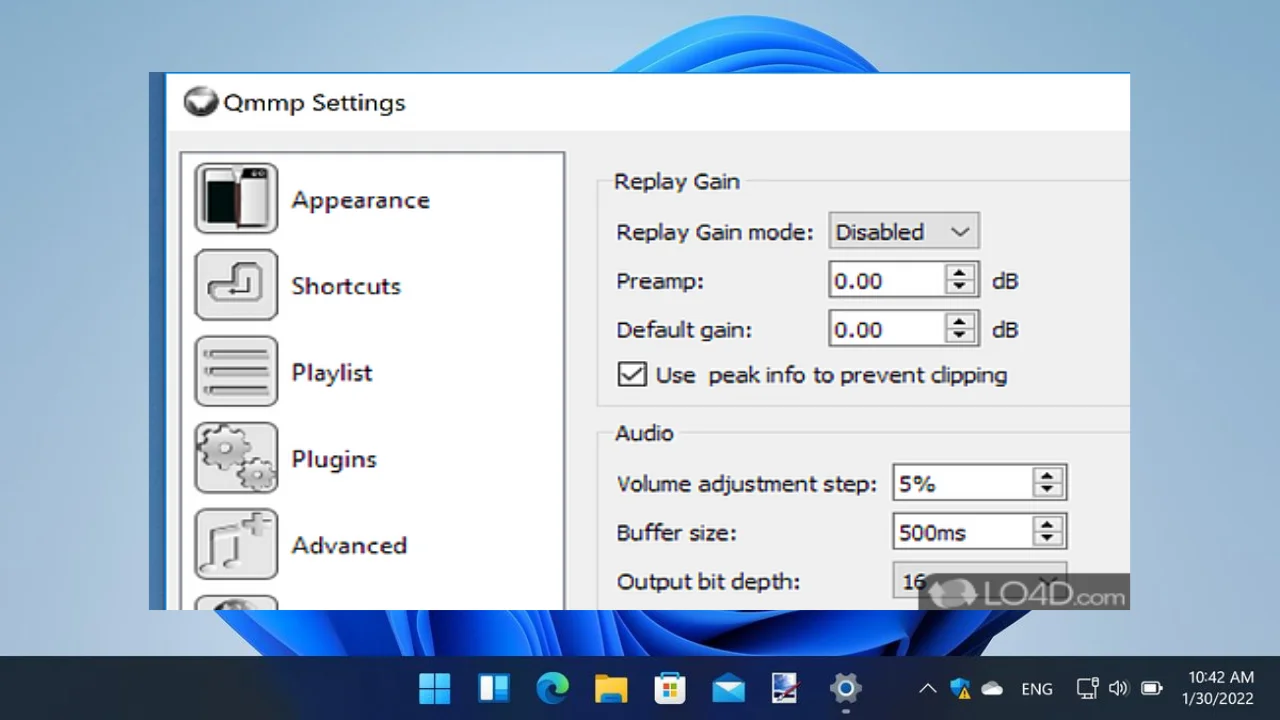Click the Shortcuts settings icon
This screenshot has width=1280, height=720.
[x=236, y=285]
